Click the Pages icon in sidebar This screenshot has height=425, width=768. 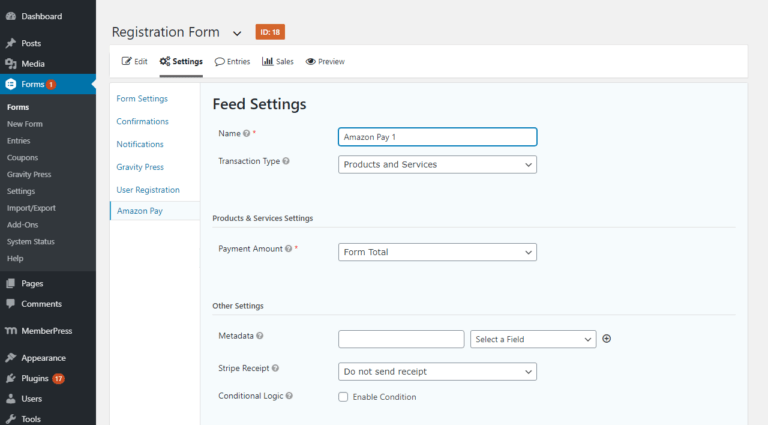pyautogui.click(x=11, y=283)
